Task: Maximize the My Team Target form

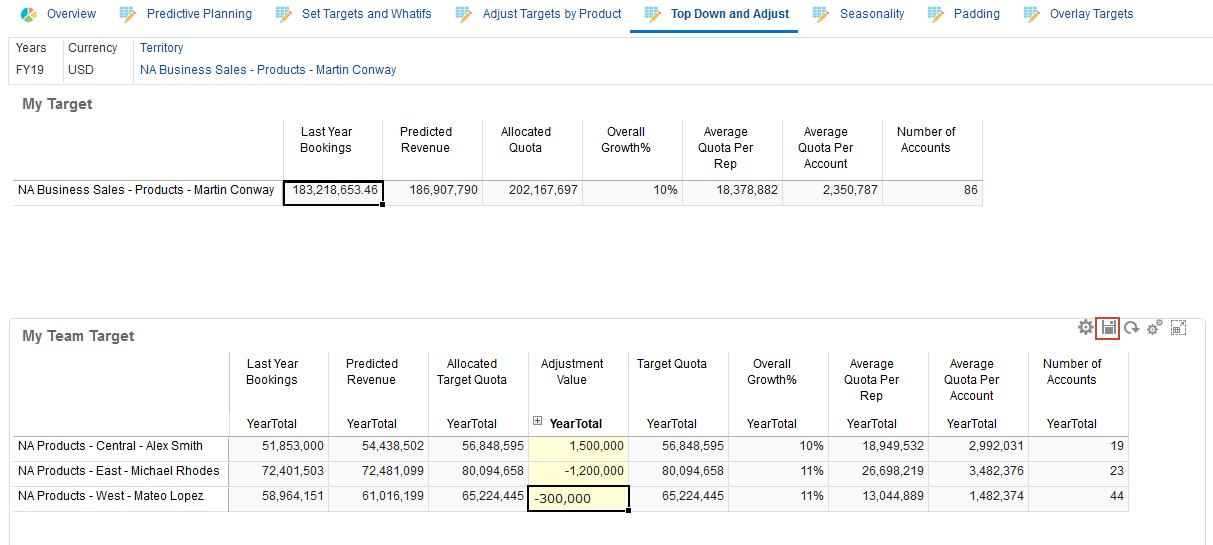Action: pos(1179,328)
